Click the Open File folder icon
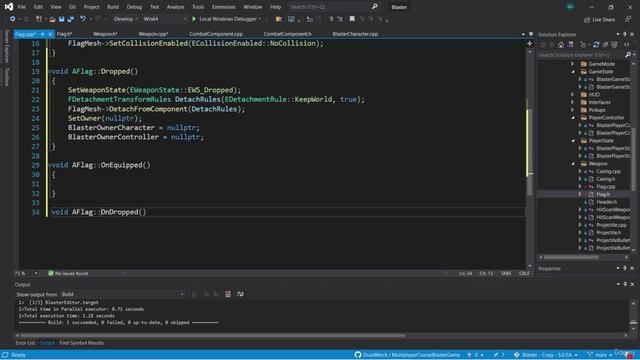This screenshot has height=360, width=640. (x=52, y=19)
